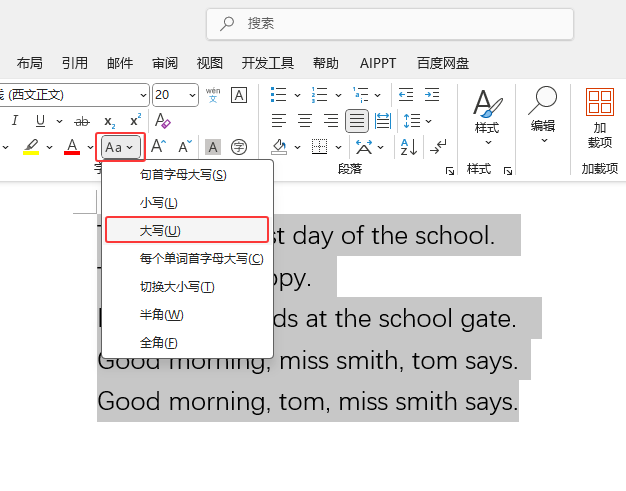
Task: Open the AIPPT tab
Action: click(378, 63)
